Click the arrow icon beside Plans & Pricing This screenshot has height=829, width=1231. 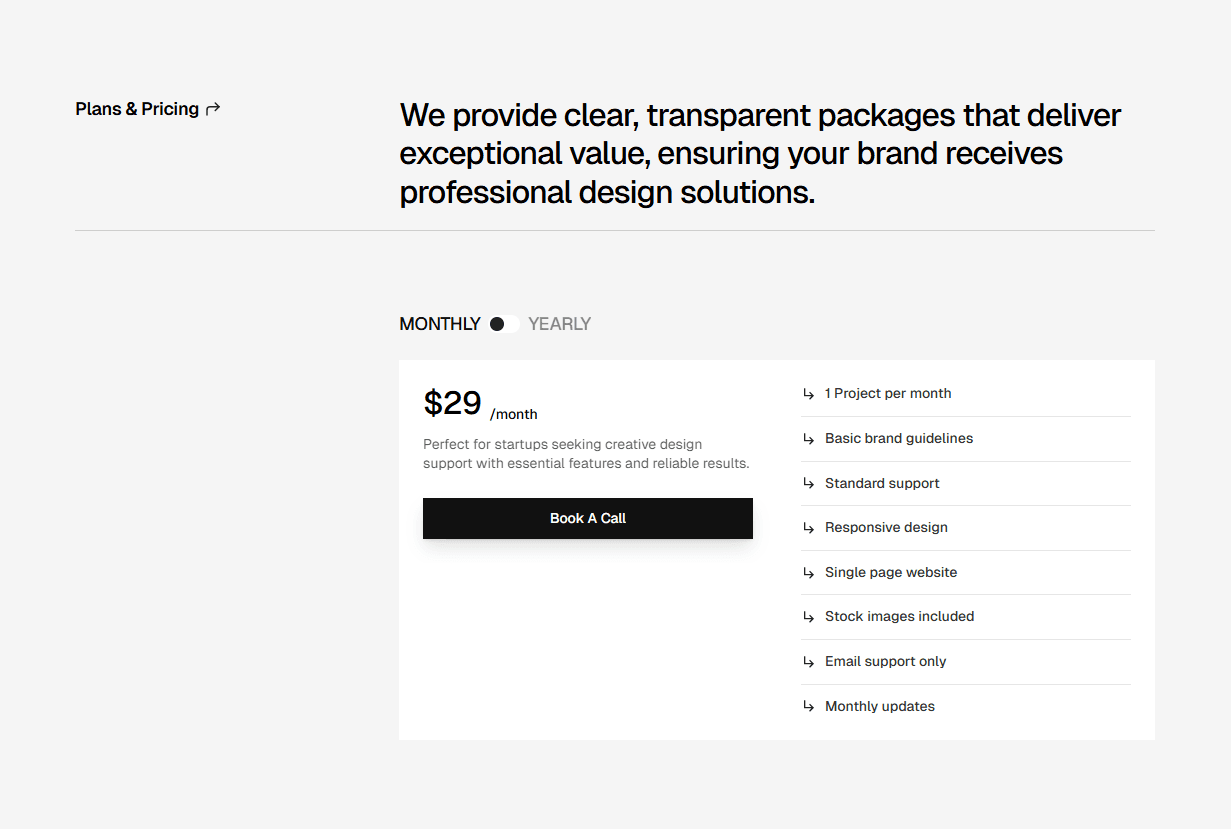[x=212, y=107]
